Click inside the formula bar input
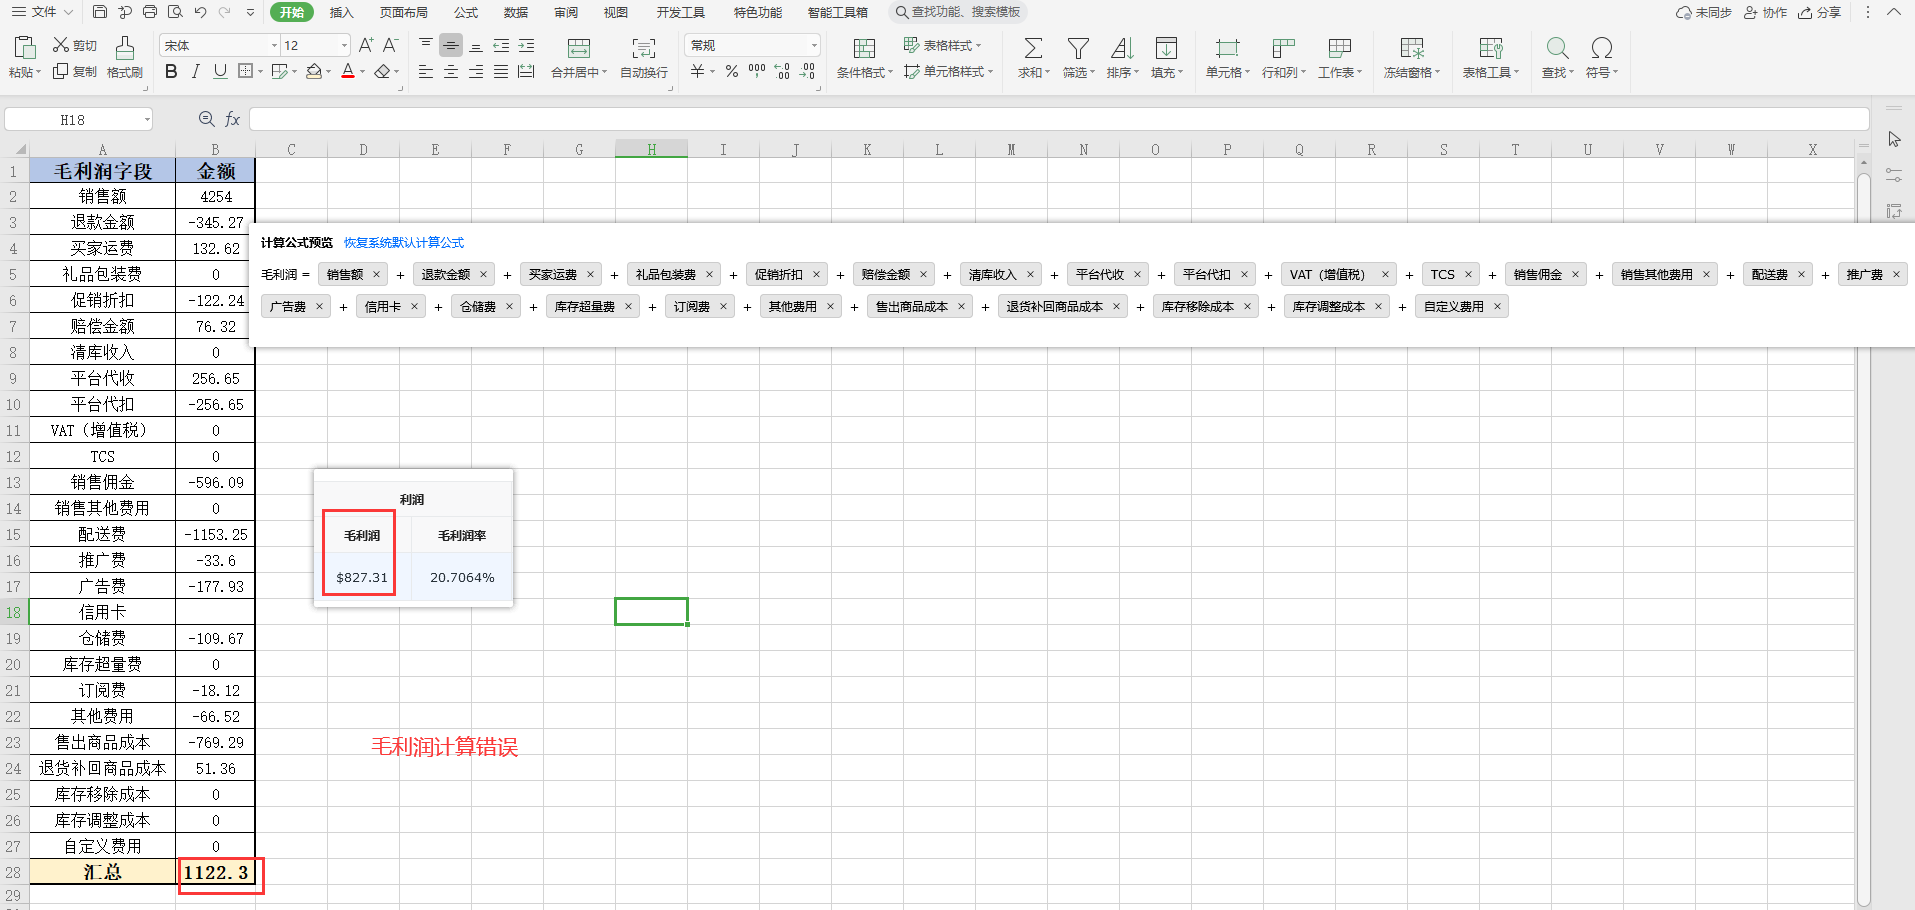This screenshot has height=910, width=1915. click(x=1058, y=119)
